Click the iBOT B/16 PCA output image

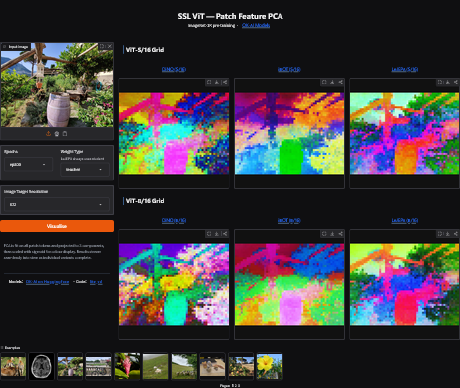click(x=289, y=284)
